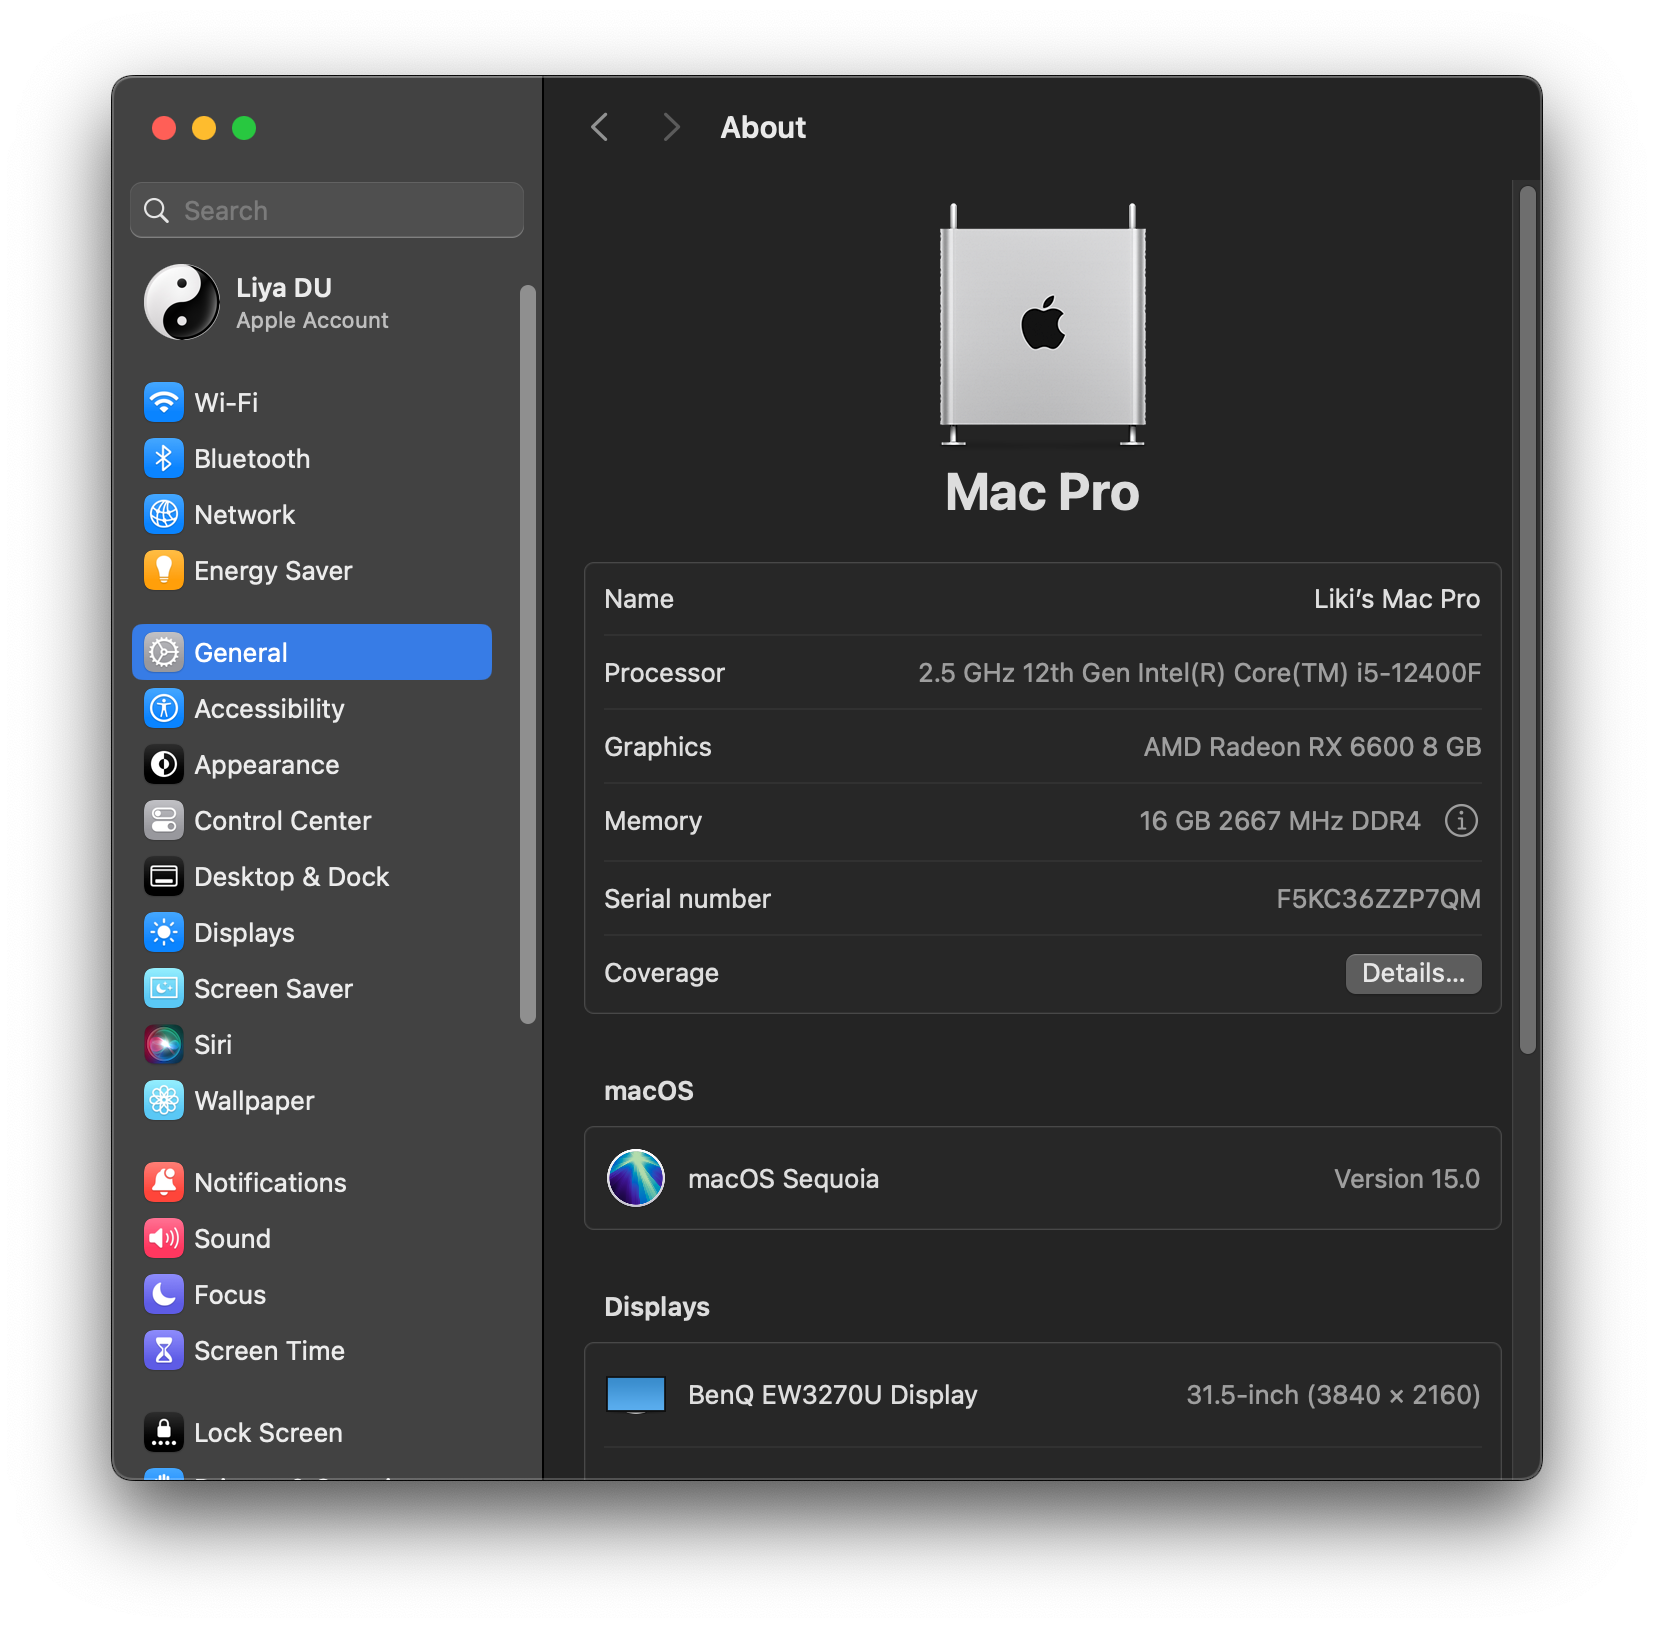The height and width of the screenshot is (1628, 1654).
Task: Click the main pane vertical scrollbar
Action: [x=1527, y=620]
